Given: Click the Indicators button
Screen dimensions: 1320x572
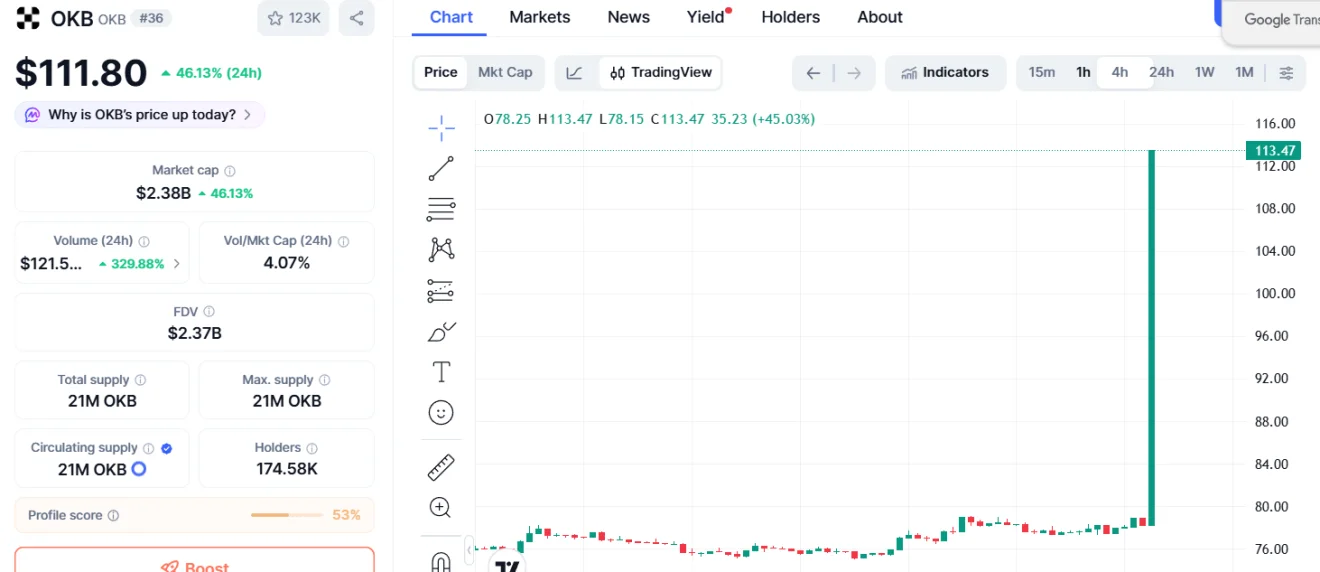Looking at the screenshot, I should point(945,72).
